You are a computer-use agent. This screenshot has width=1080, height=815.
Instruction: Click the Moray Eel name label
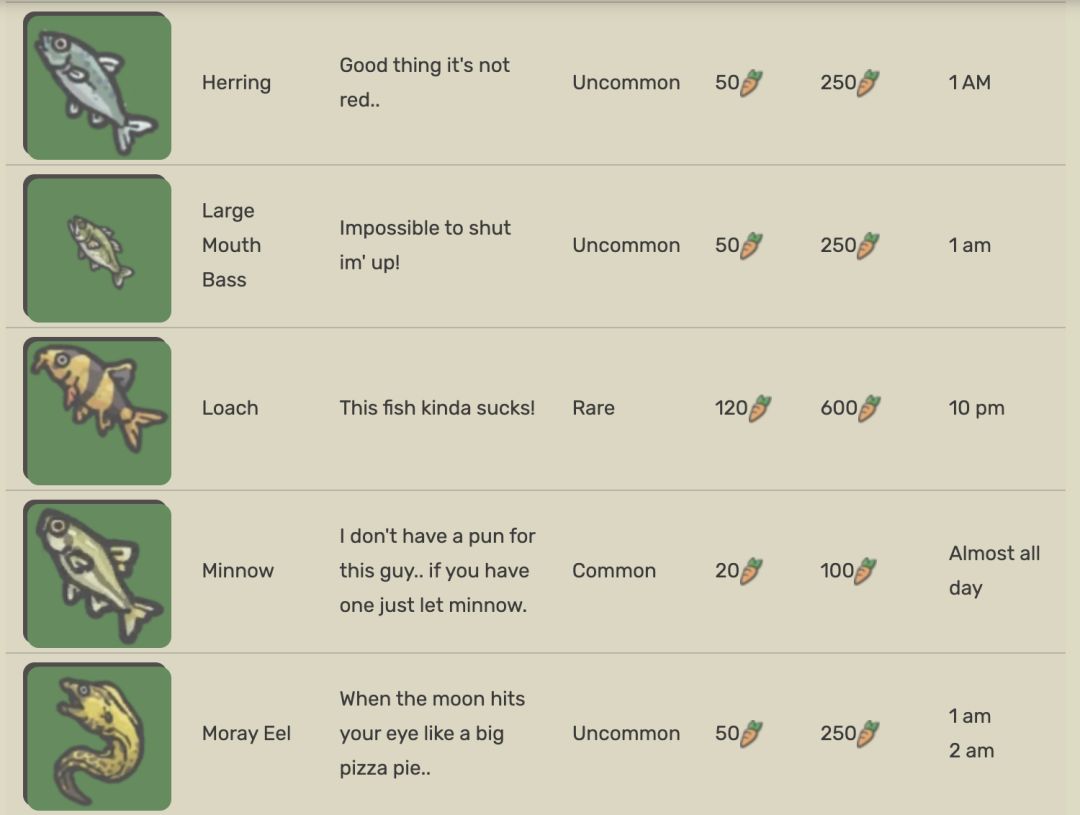point(246,733)
